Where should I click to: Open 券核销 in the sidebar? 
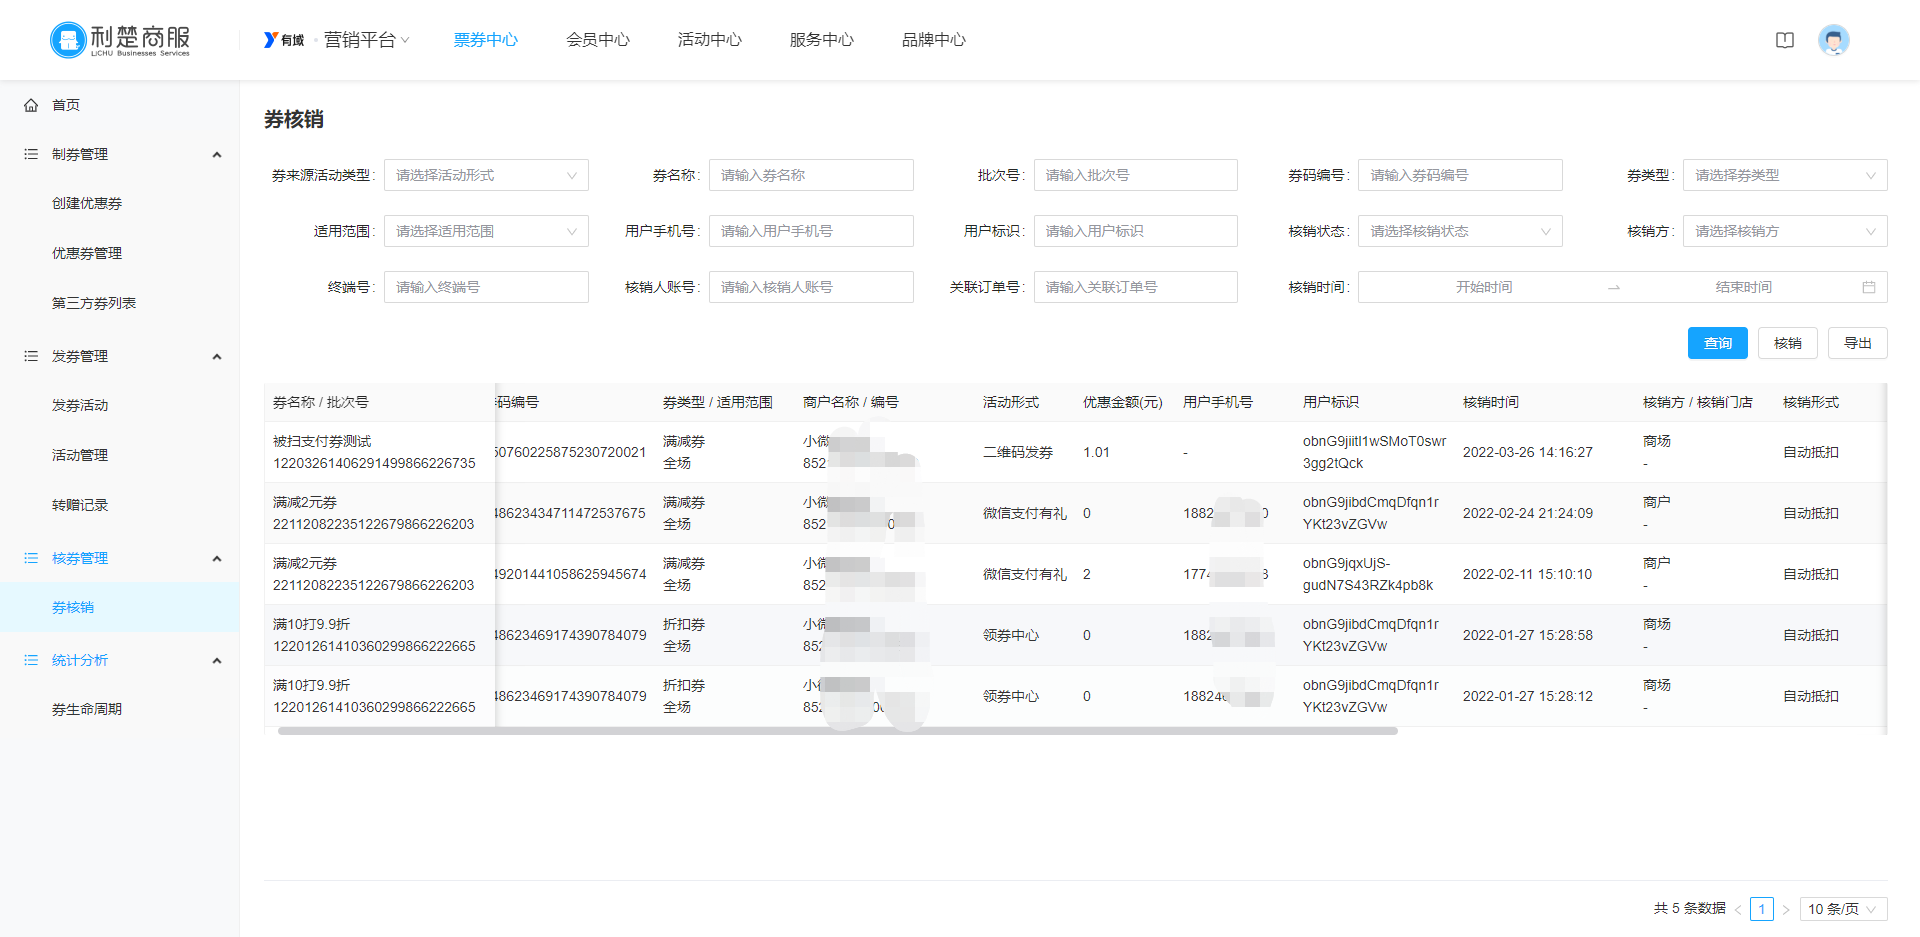coord(120,607)
